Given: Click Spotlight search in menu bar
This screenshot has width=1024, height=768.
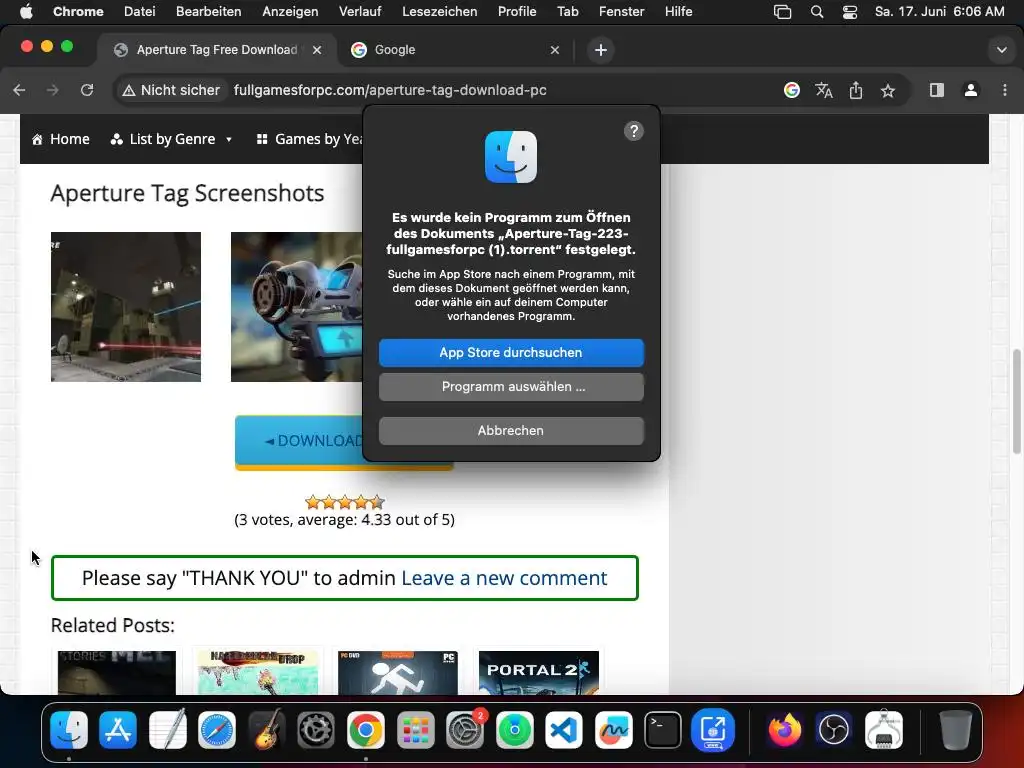Looking at the screenshot, I should [x=816, y=12].
